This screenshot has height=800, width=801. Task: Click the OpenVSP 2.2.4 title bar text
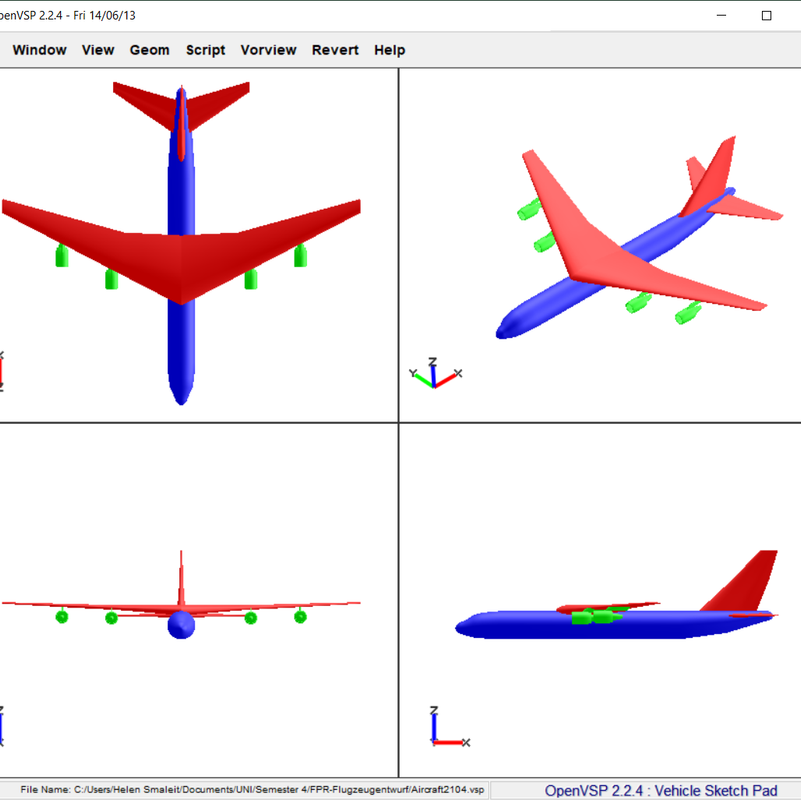pyautogui.click(x=68, y=15)
